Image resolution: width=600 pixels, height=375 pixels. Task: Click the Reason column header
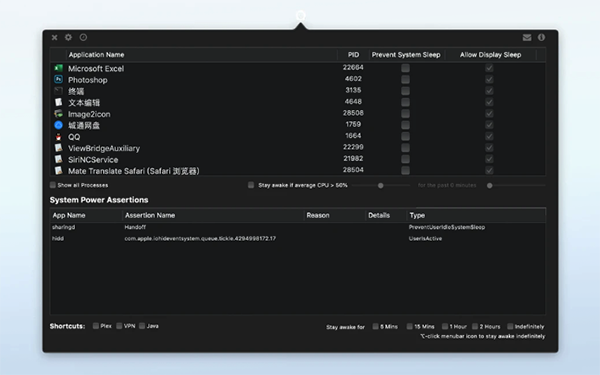point(318,215)
